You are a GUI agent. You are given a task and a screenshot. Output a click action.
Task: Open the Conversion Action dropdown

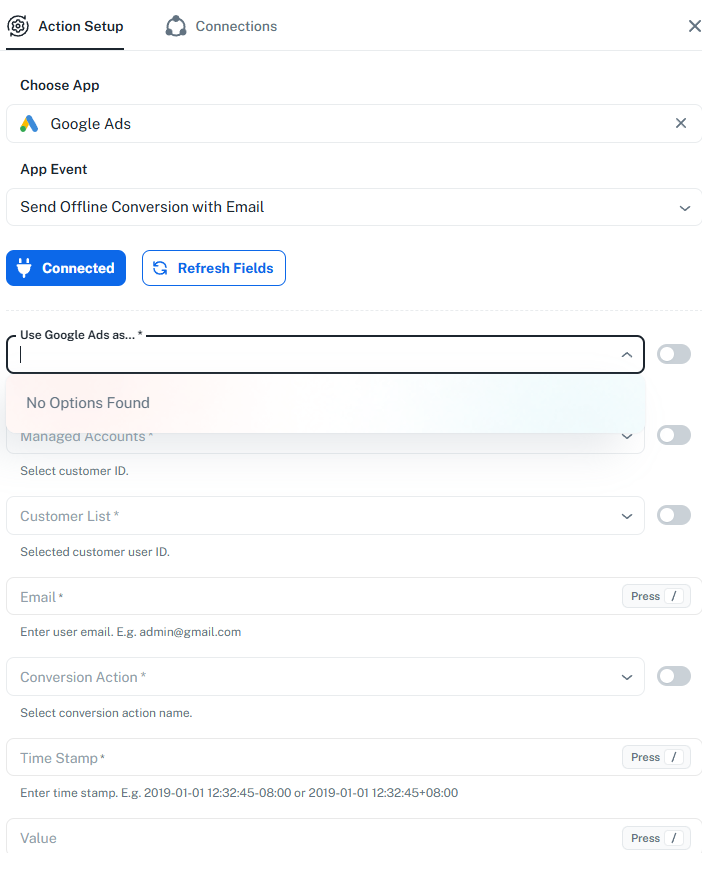click(325, 677)
